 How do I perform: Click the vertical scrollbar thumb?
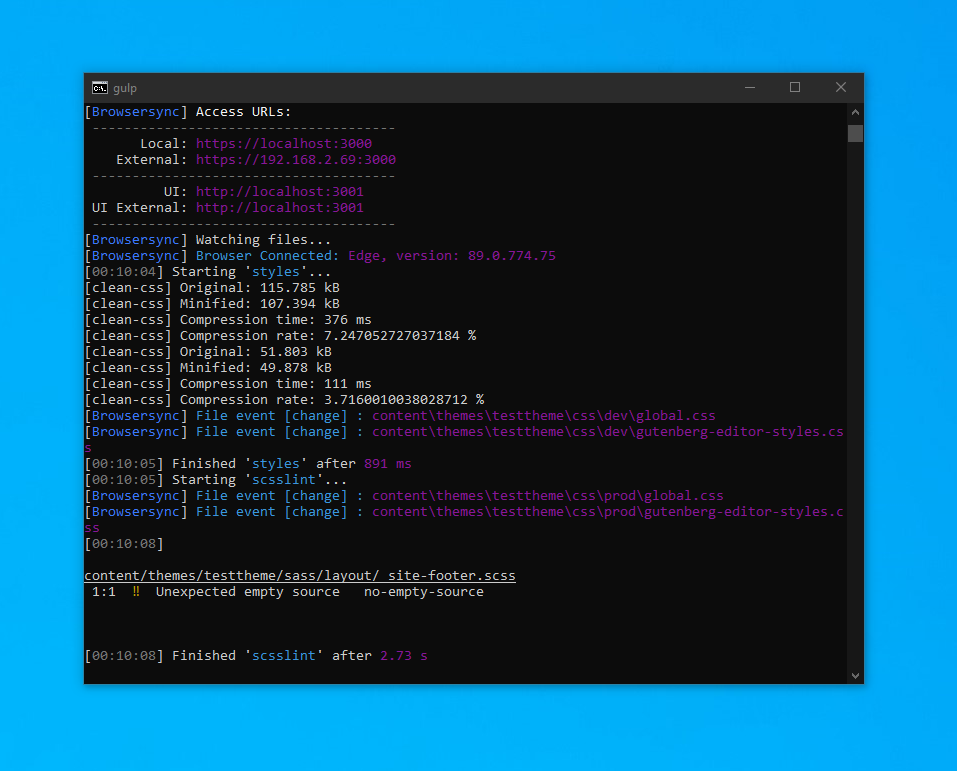click(855, 133)
